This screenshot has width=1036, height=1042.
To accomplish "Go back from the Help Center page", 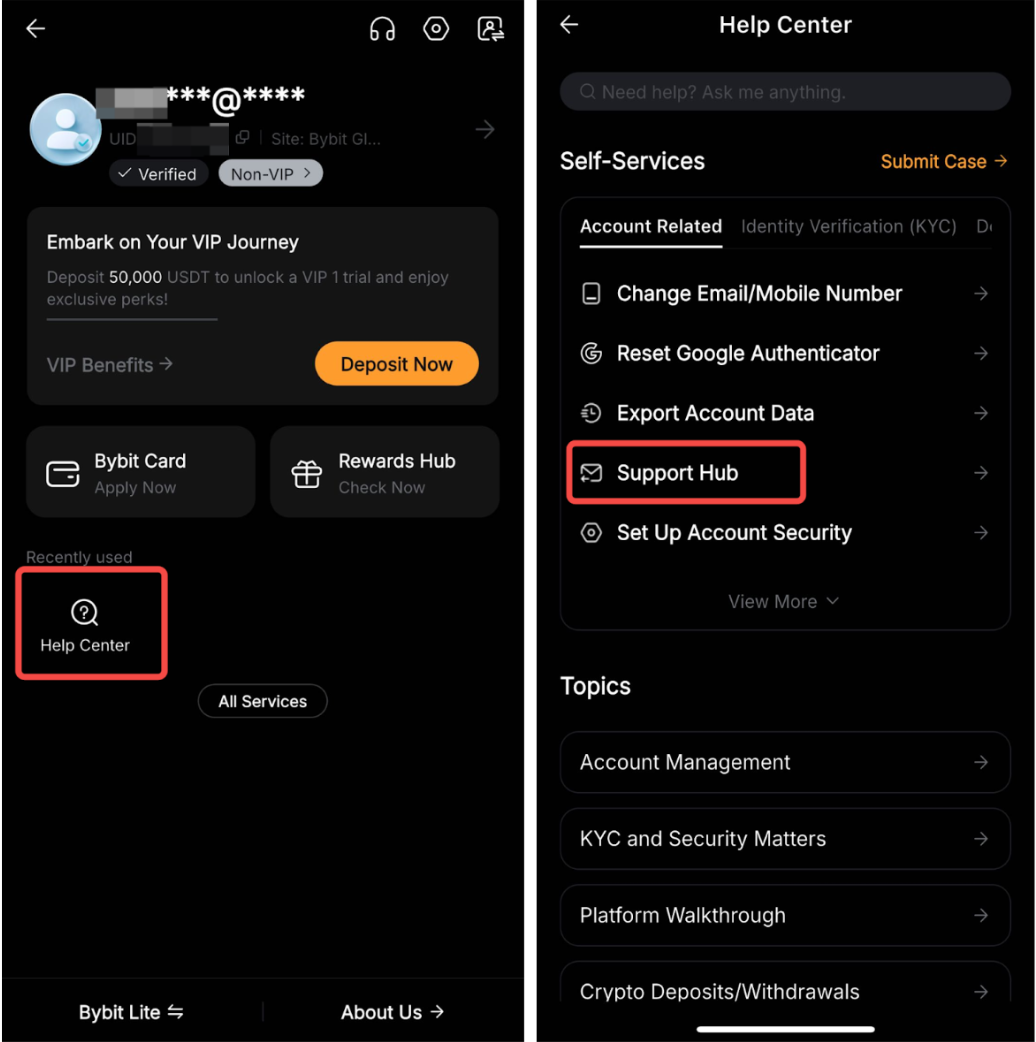I will point(570,25).
